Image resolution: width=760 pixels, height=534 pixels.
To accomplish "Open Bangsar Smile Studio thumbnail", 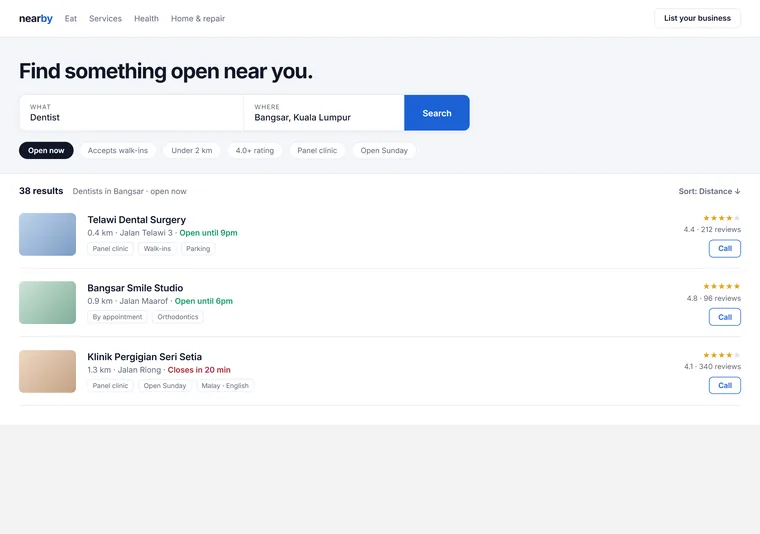I will [48, 302].
